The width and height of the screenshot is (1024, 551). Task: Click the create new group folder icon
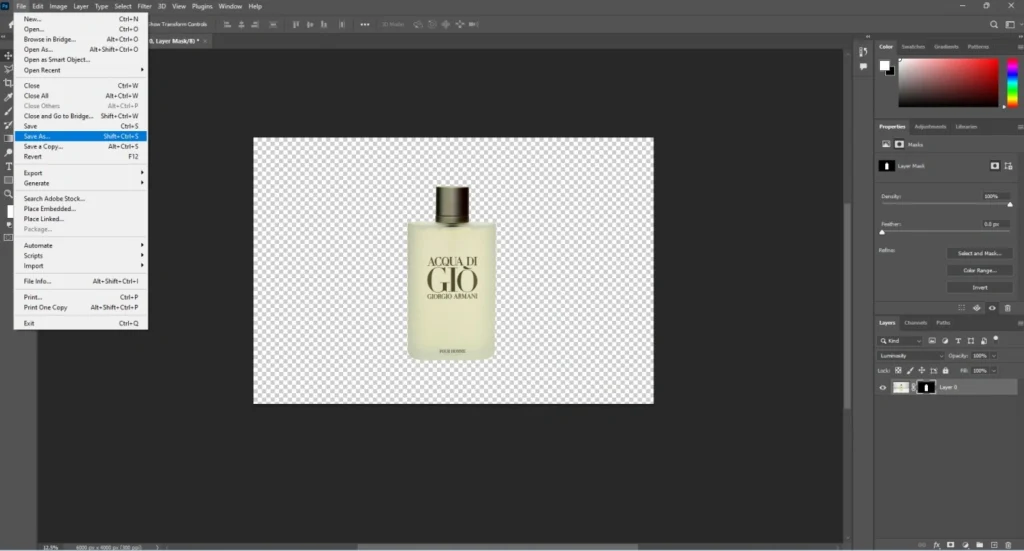coord(980,544)
